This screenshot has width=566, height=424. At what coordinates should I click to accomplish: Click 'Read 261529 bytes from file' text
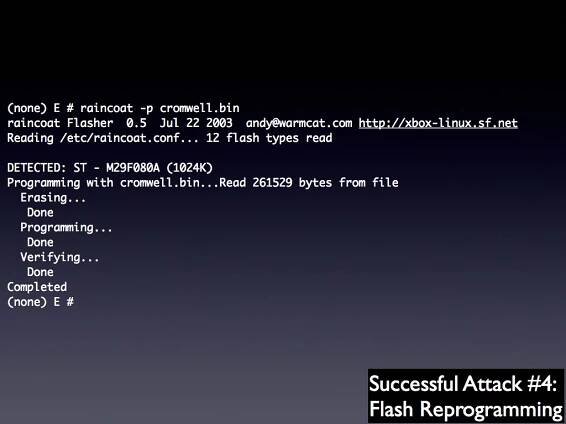[x=309, y=183]
